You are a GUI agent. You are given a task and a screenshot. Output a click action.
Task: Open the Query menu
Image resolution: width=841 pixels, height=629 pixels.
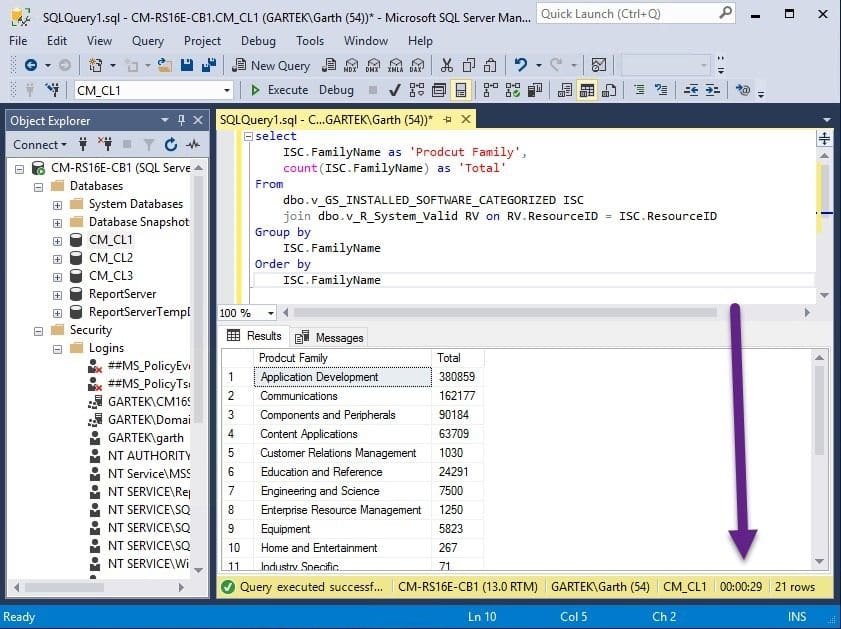pos(147,41)
